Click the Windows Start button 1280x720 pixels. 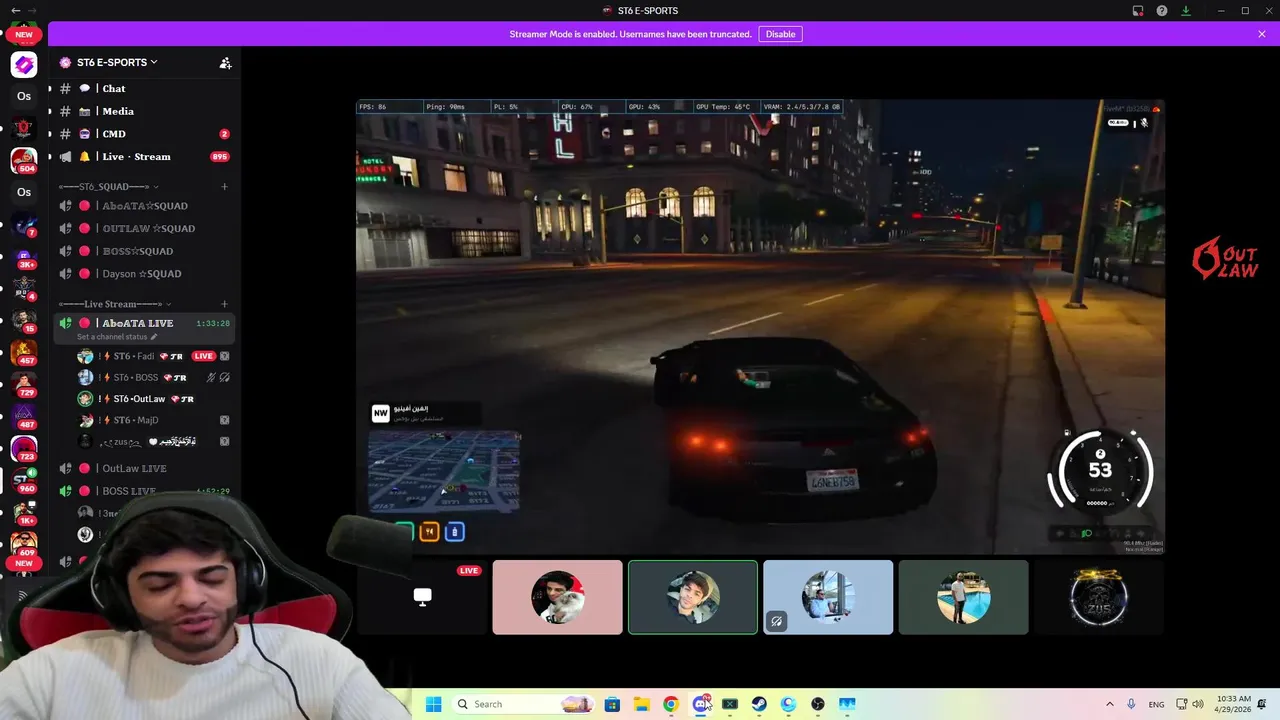[433, 704]
